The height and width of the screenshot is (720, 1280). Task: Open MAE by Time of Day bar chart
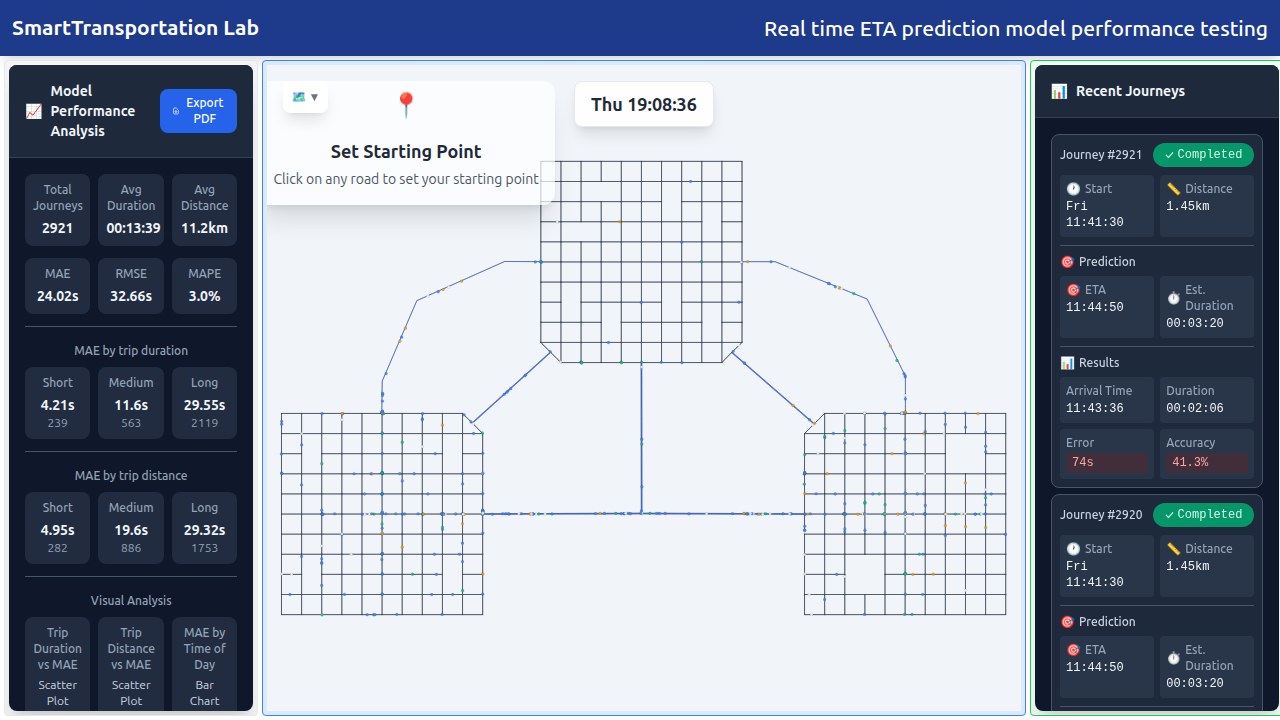[x=204, y=663]
